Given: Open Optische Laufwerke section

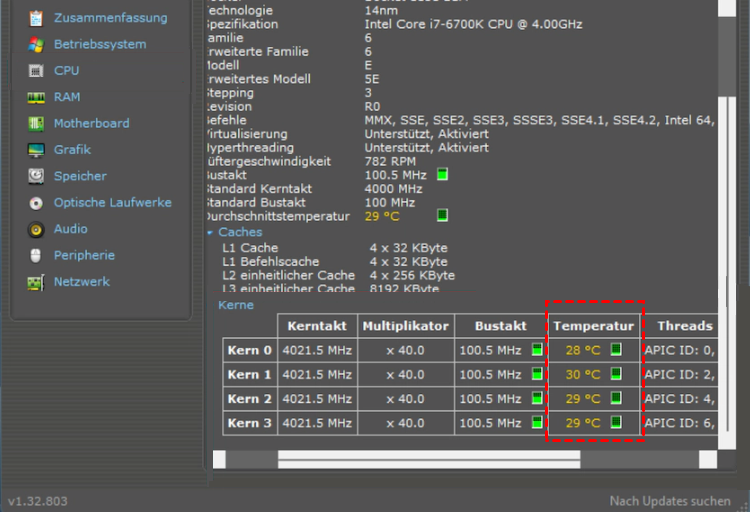Looking at the screenshot, I should (x=112, y=202).
